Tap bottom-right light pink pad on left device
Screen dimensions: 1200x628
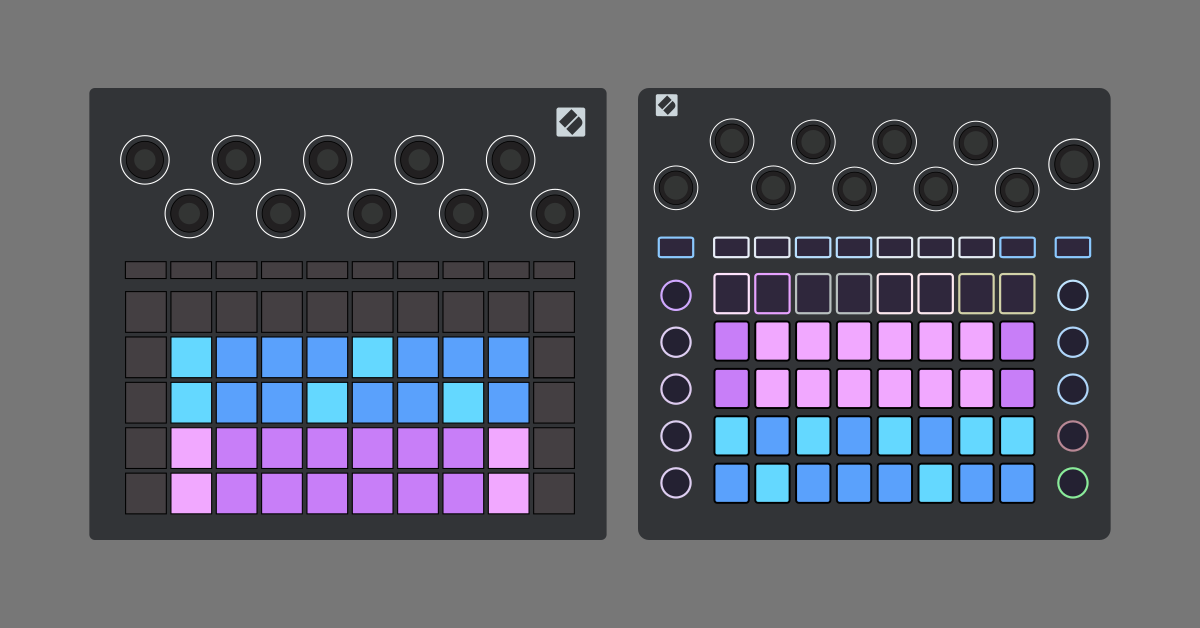tap(508, 493)
